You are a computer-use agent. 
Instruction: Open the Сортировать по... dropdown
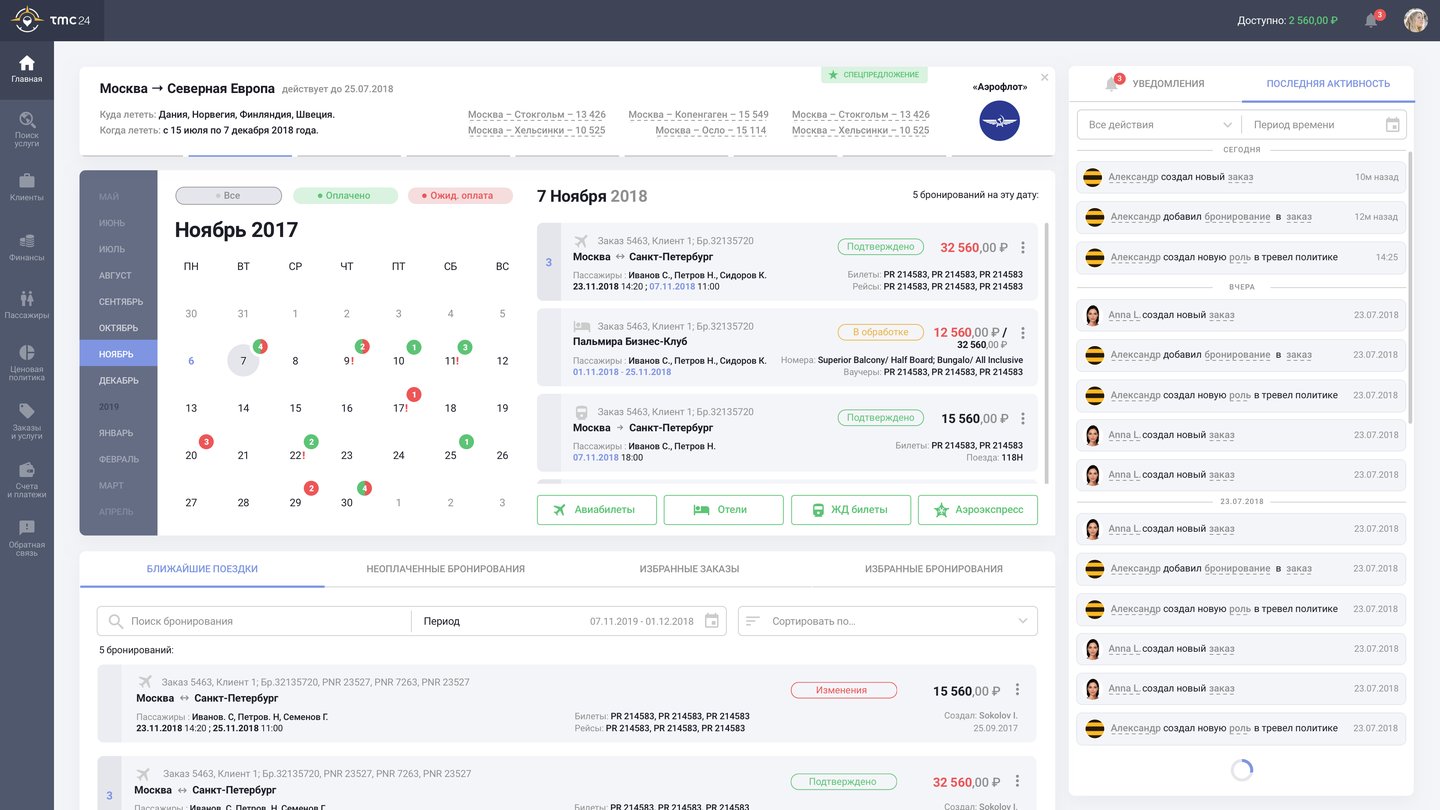(888, 621)
